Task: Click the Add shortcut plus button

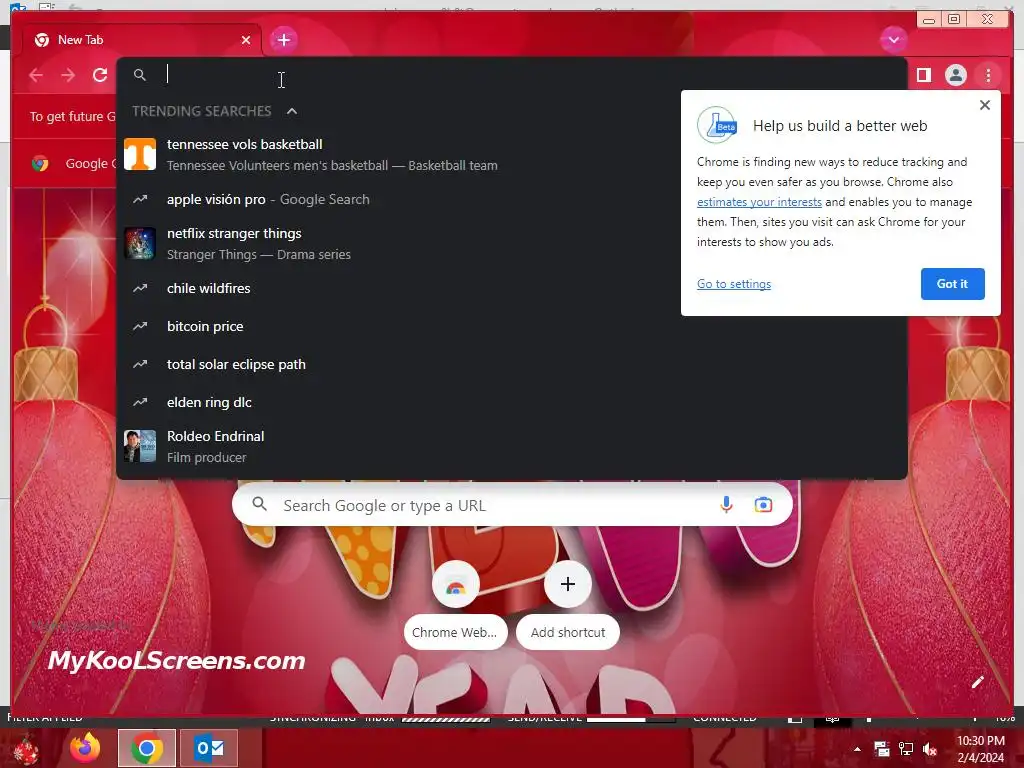Action: pyautogui.click(x=568, y=584)
